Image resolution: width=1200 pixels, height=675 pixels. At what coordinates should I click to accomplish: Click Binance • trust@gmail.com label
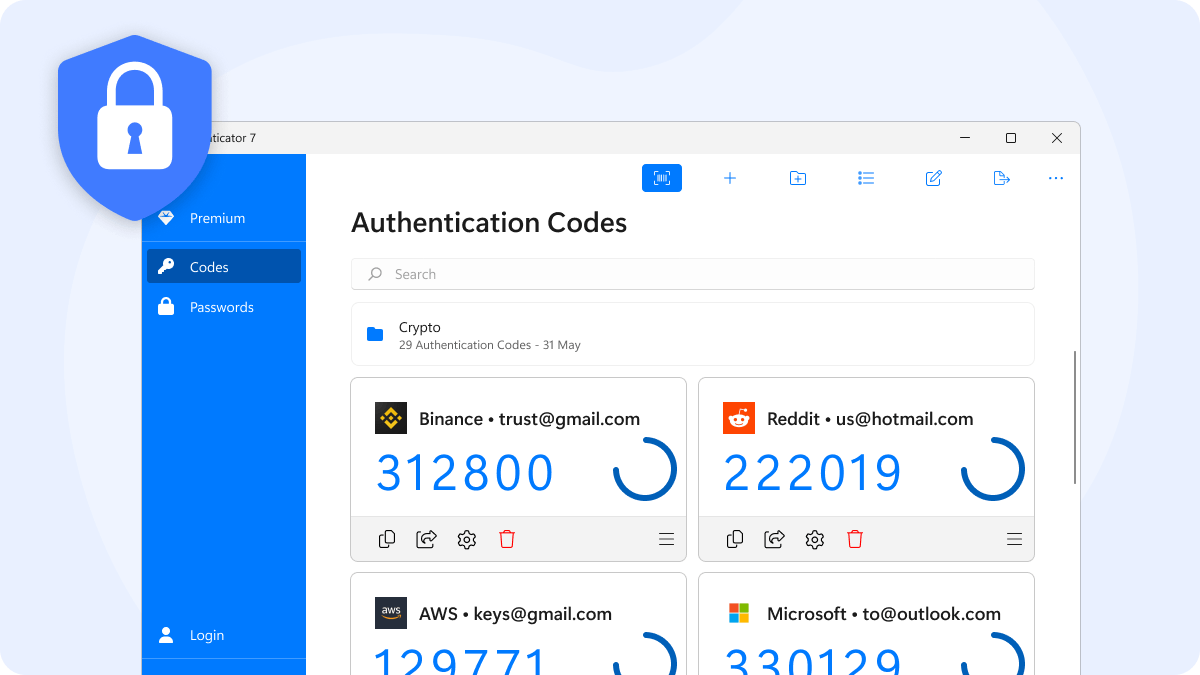[x=529, y=419]
